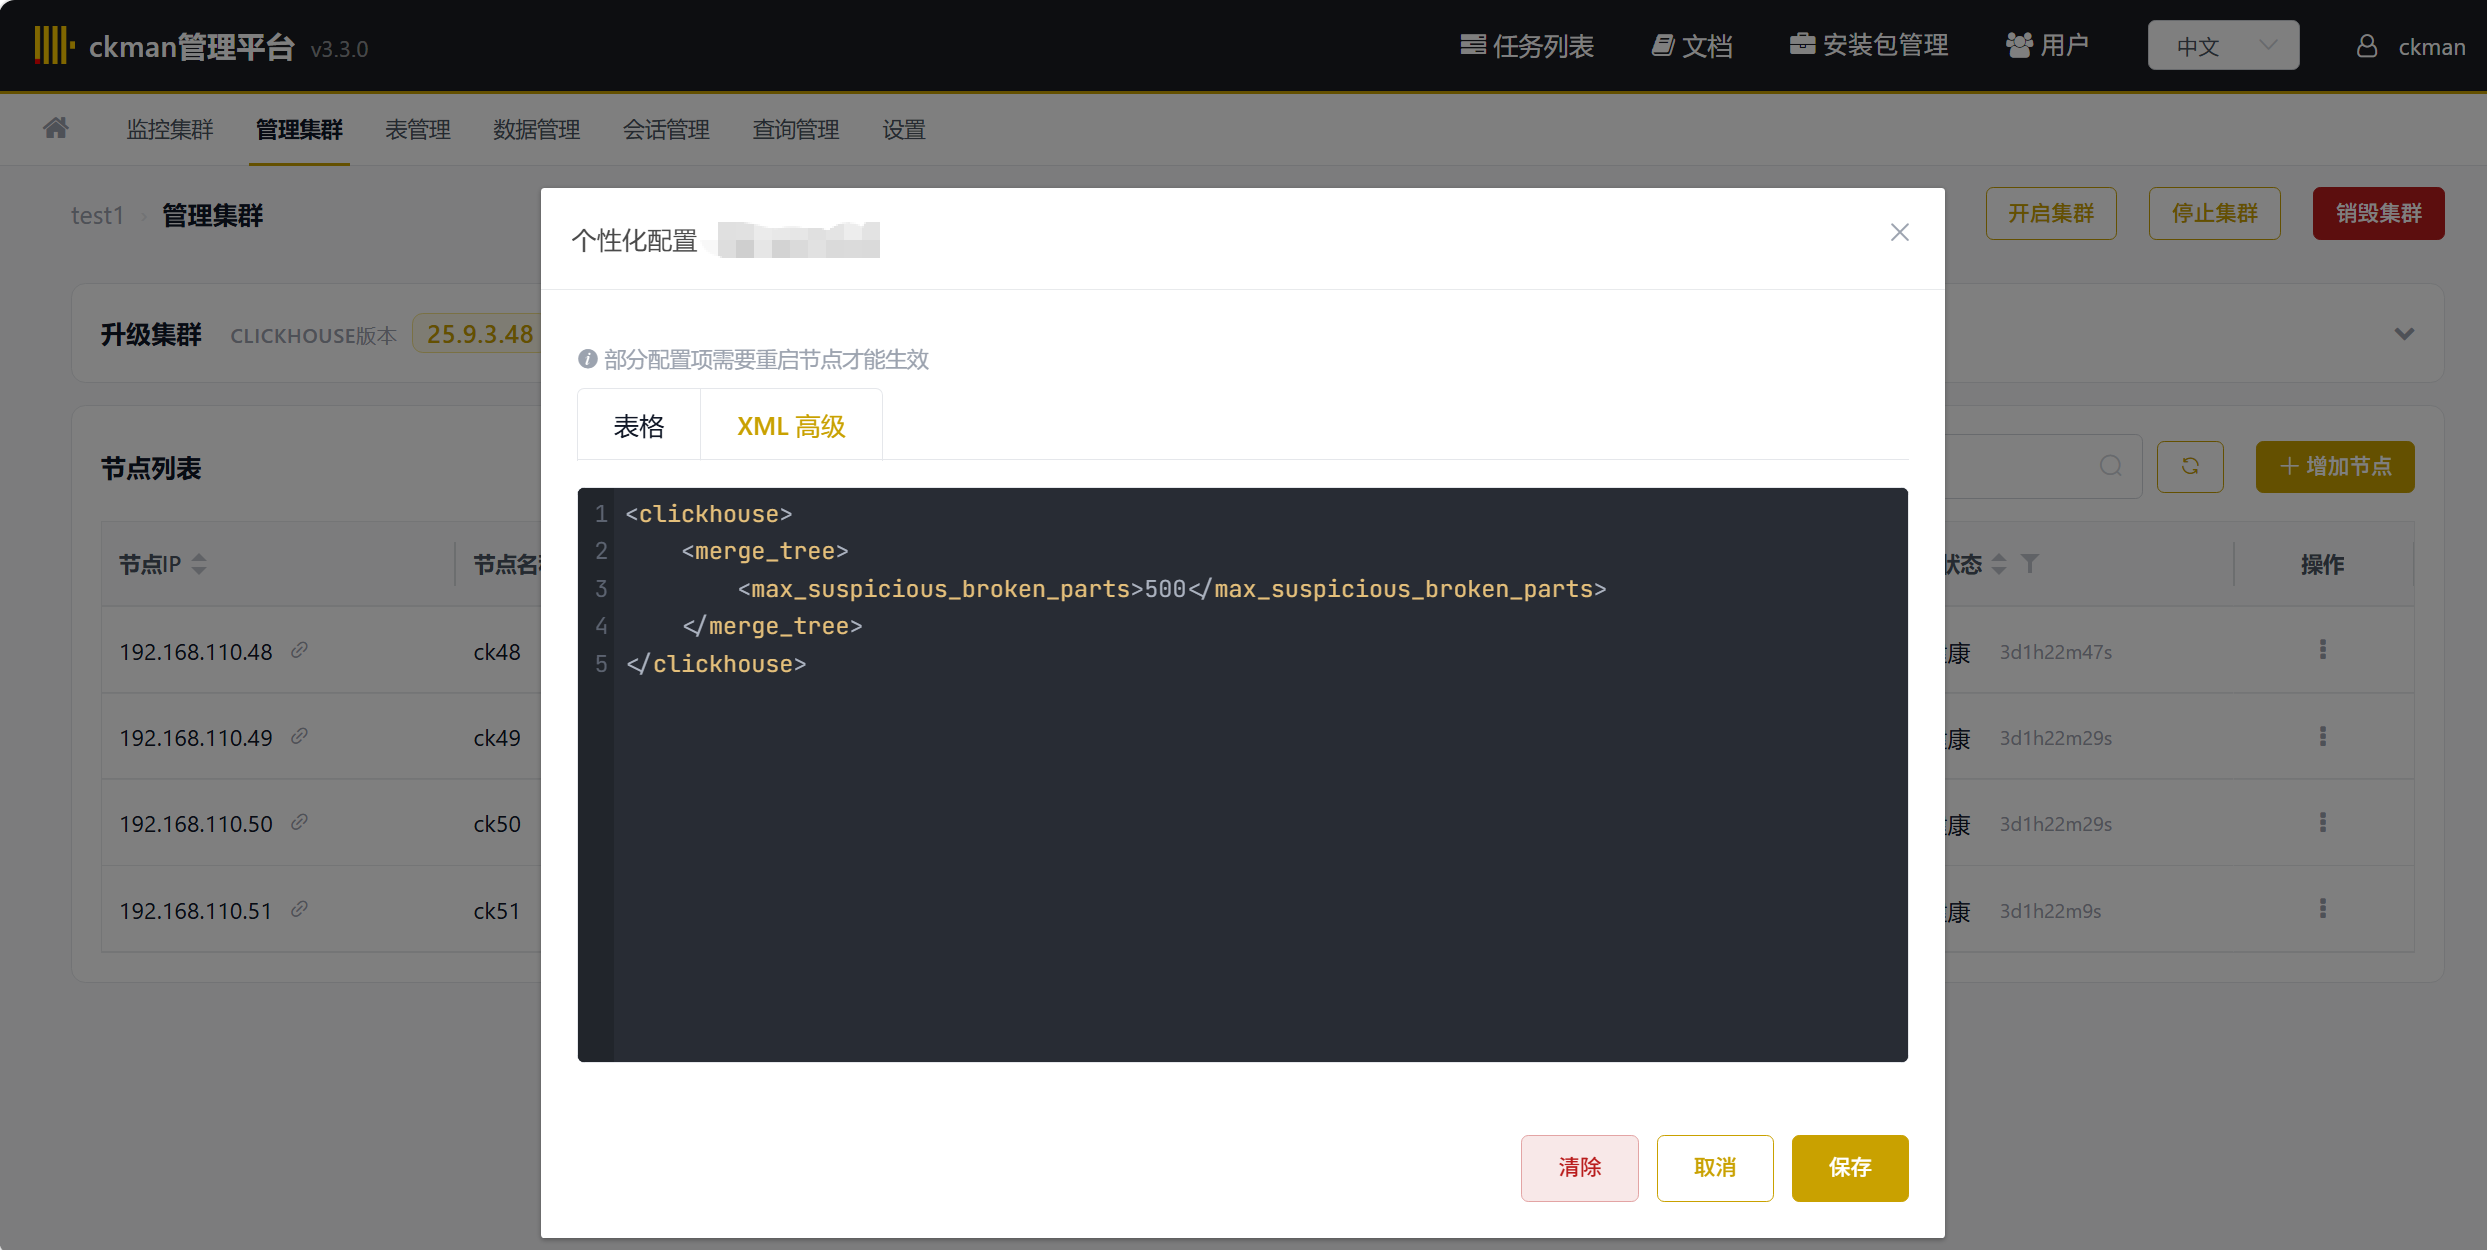Image resolution: width=2488 pixels, height=1250 pixels.
Task: Click the refresh node list icon
Action: (2190, 466)
